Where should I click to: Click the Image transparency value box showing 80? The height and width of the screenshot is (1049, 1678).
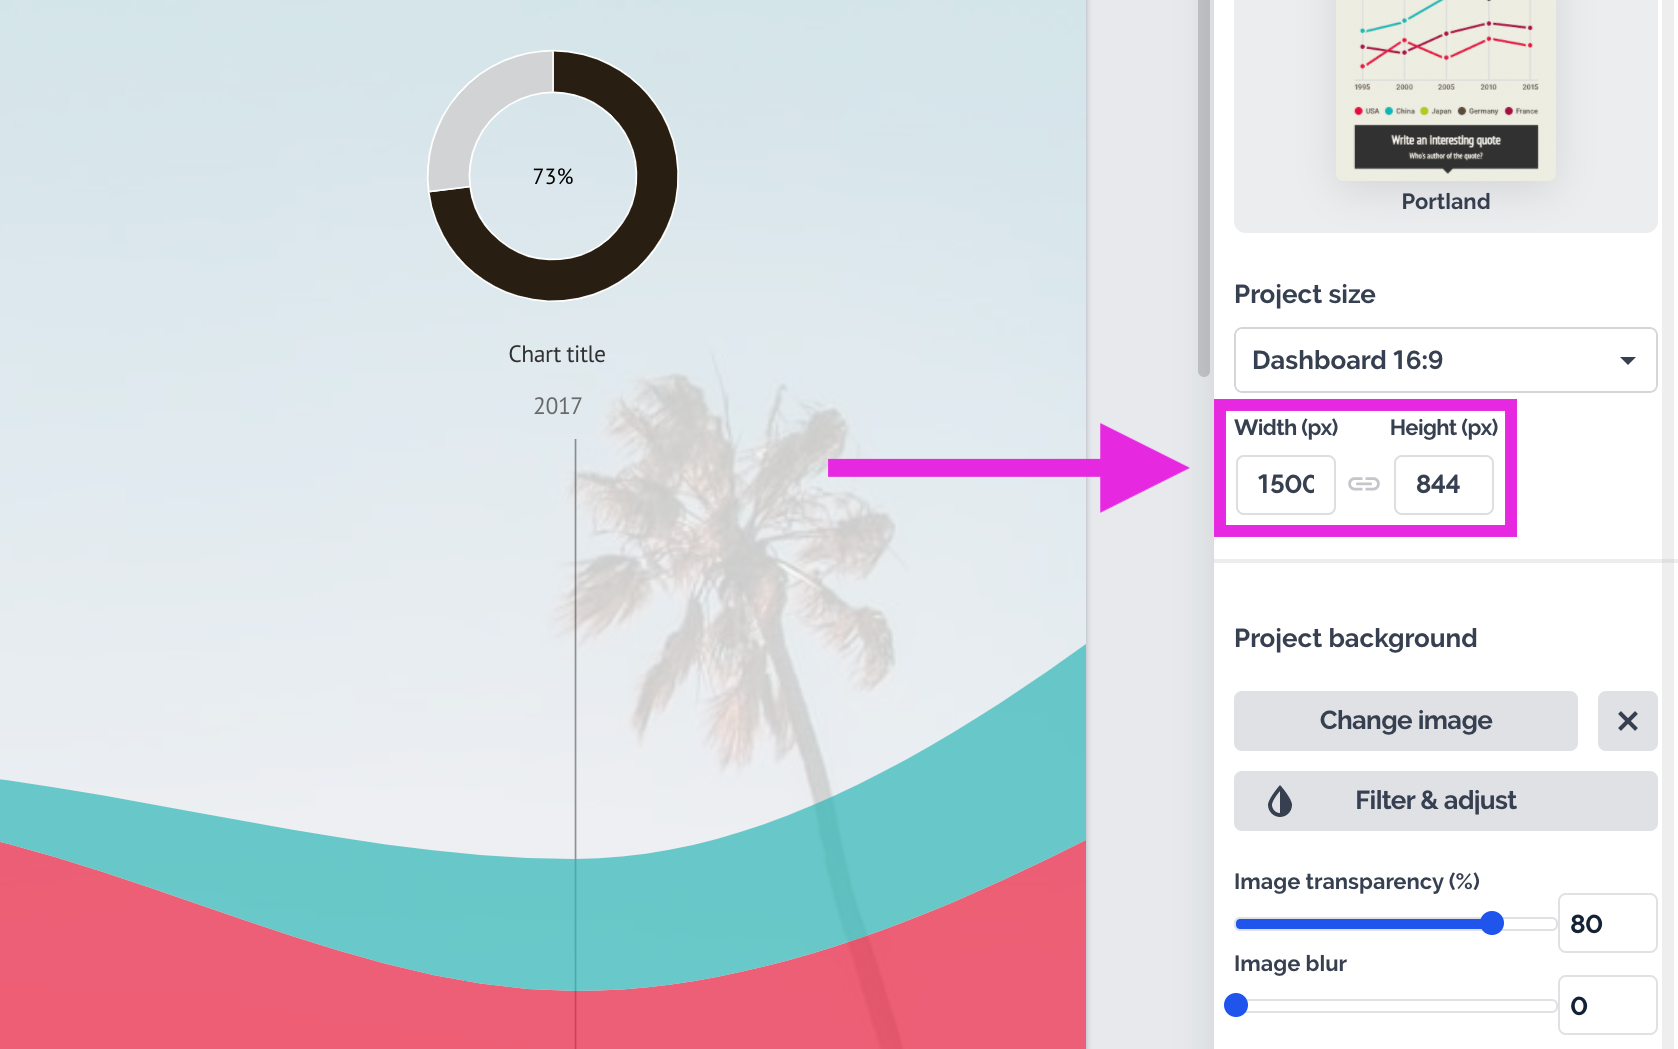click(1606, 923)
